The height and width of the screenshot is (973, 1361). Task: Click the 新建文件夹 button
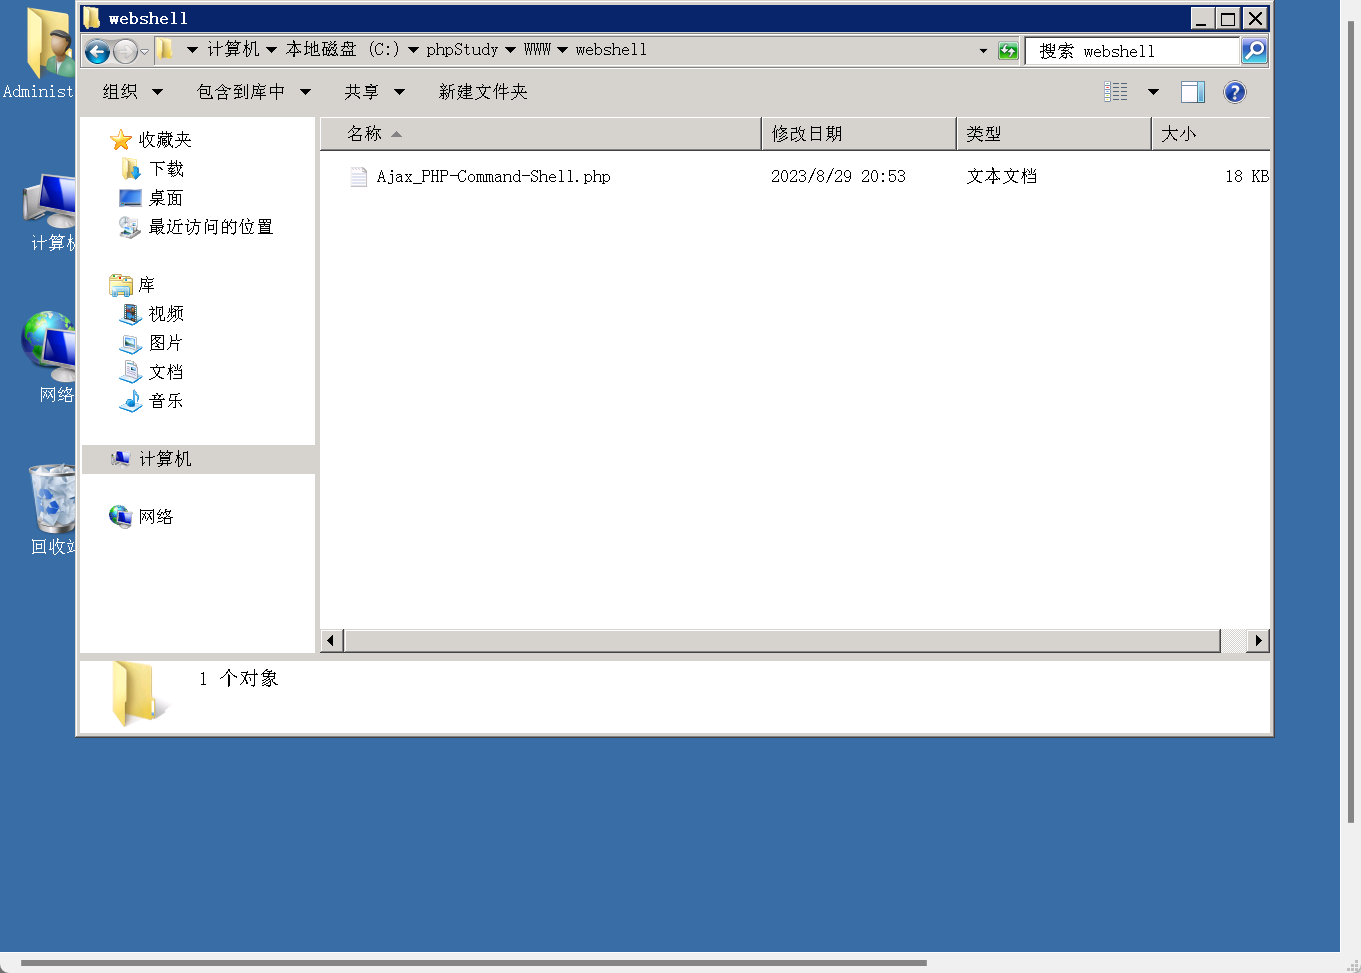[x=483, y=91]
